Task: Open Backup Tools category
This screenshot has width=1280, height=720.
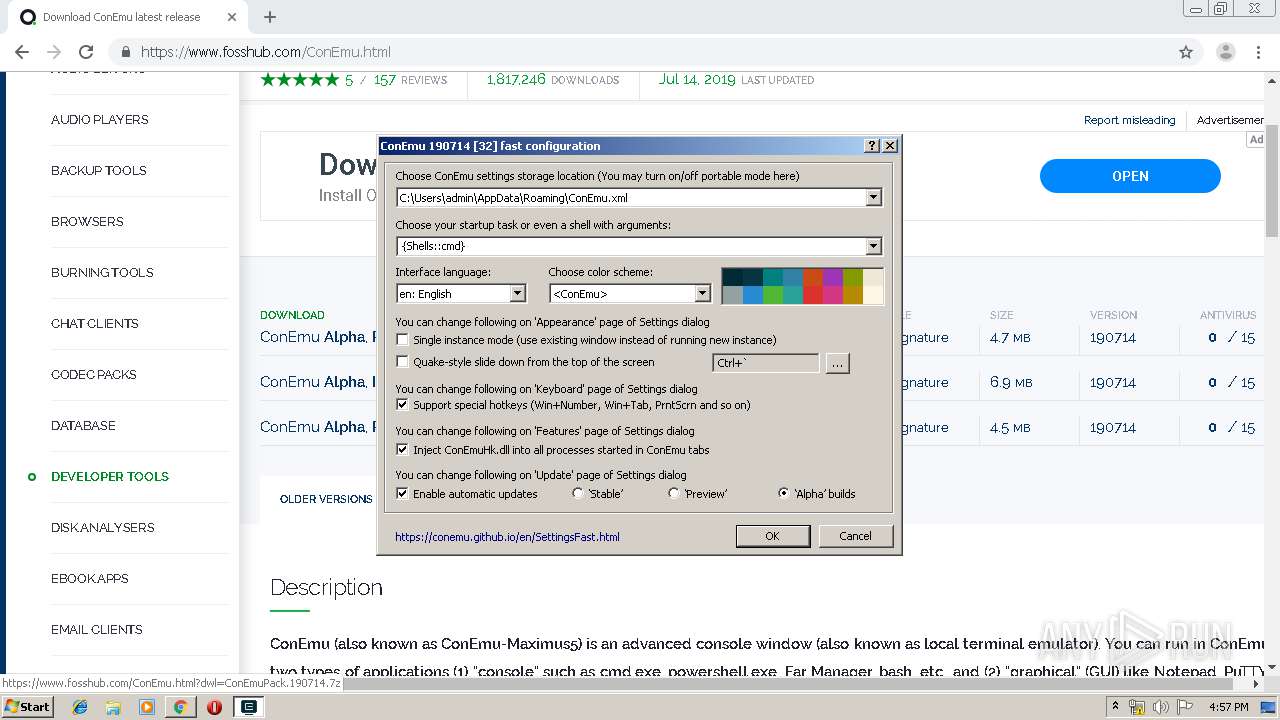Action: pyautogui.click(x=99, y=170)
